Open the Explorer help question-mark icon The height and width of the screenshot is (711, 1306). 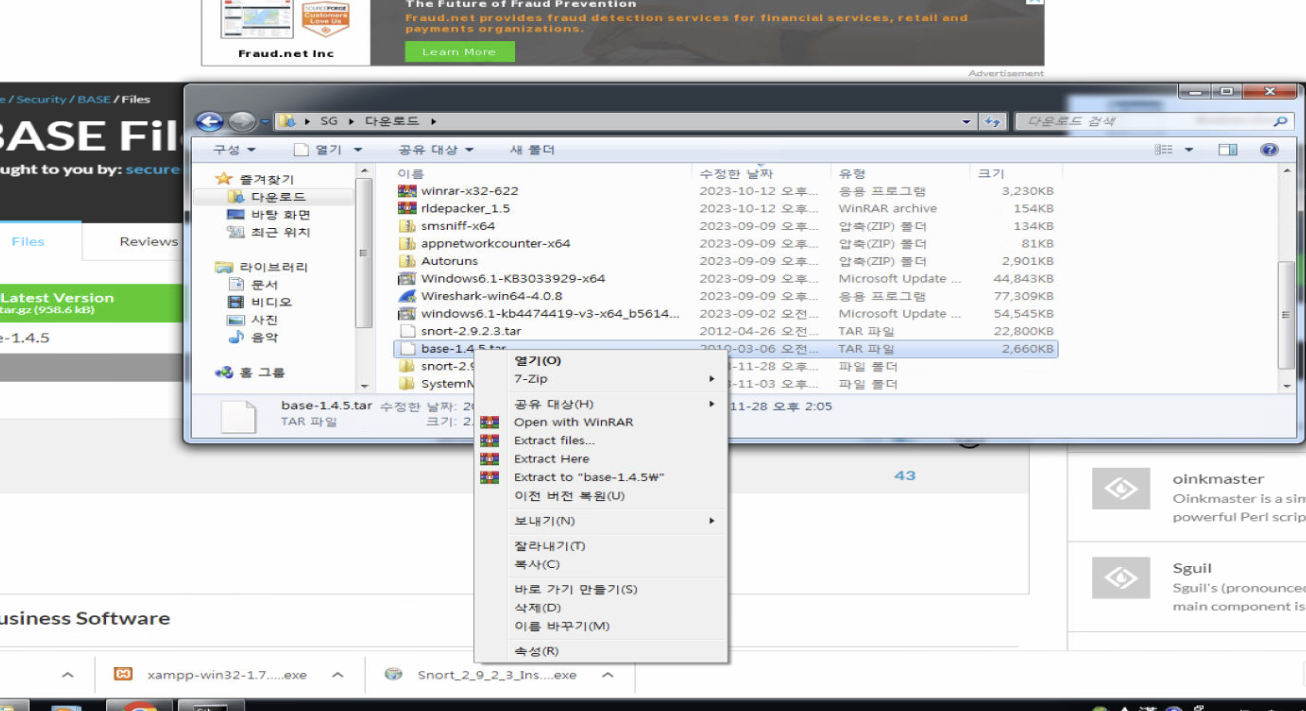[1269, 150]
